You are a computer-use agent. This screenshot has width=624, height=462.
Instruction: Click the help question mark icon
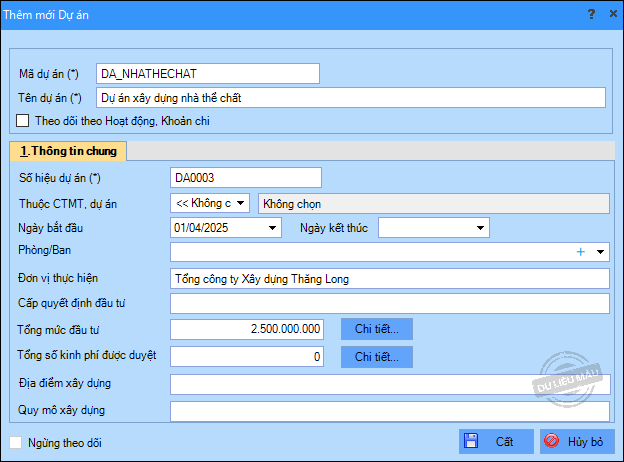590,14
